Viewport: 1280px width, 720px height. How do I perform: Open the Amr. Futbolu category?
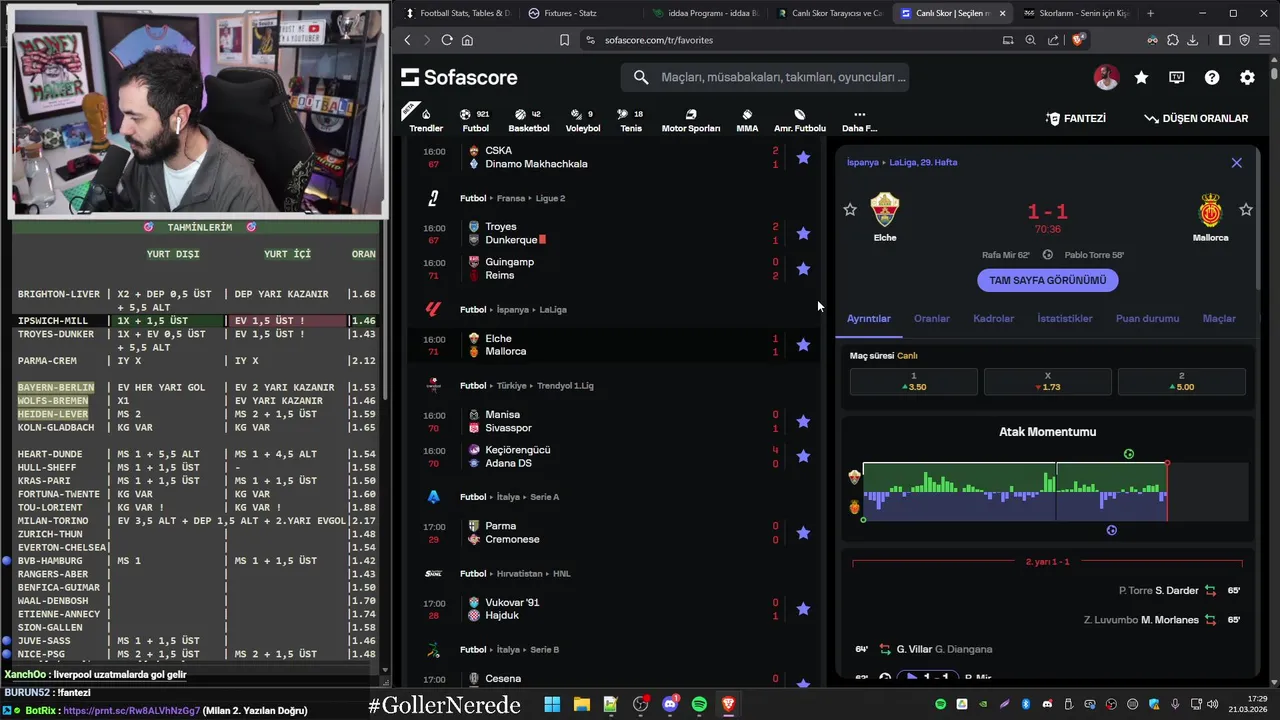(x=800, y=120)
